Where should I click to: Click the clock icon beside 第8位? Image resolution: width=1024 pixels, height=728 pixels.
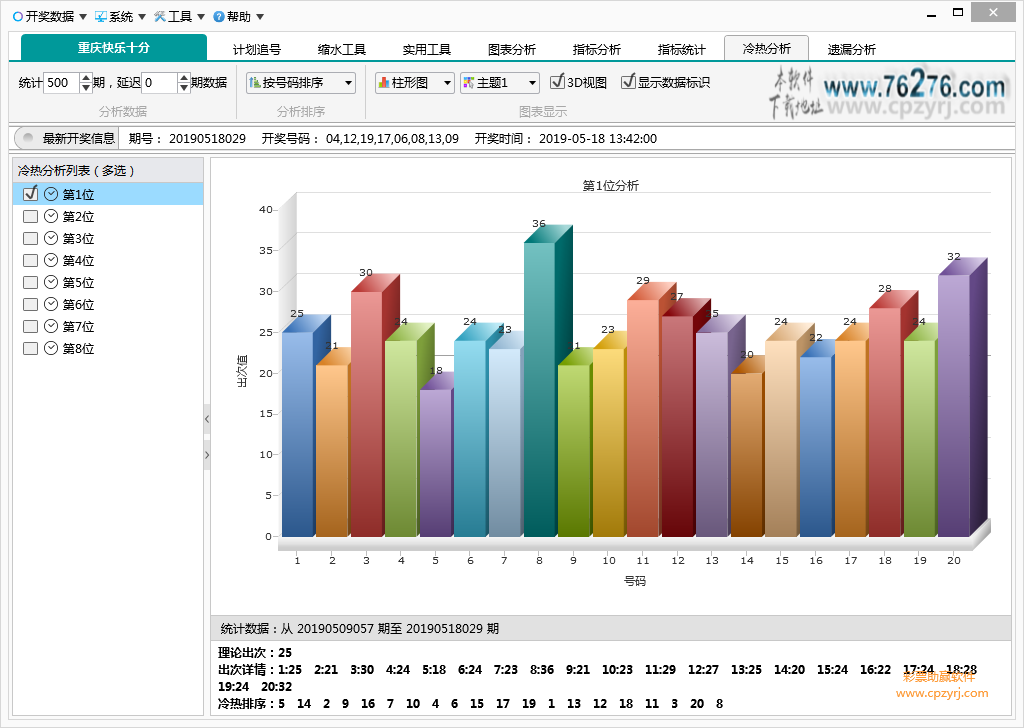[x=51, y=349]
